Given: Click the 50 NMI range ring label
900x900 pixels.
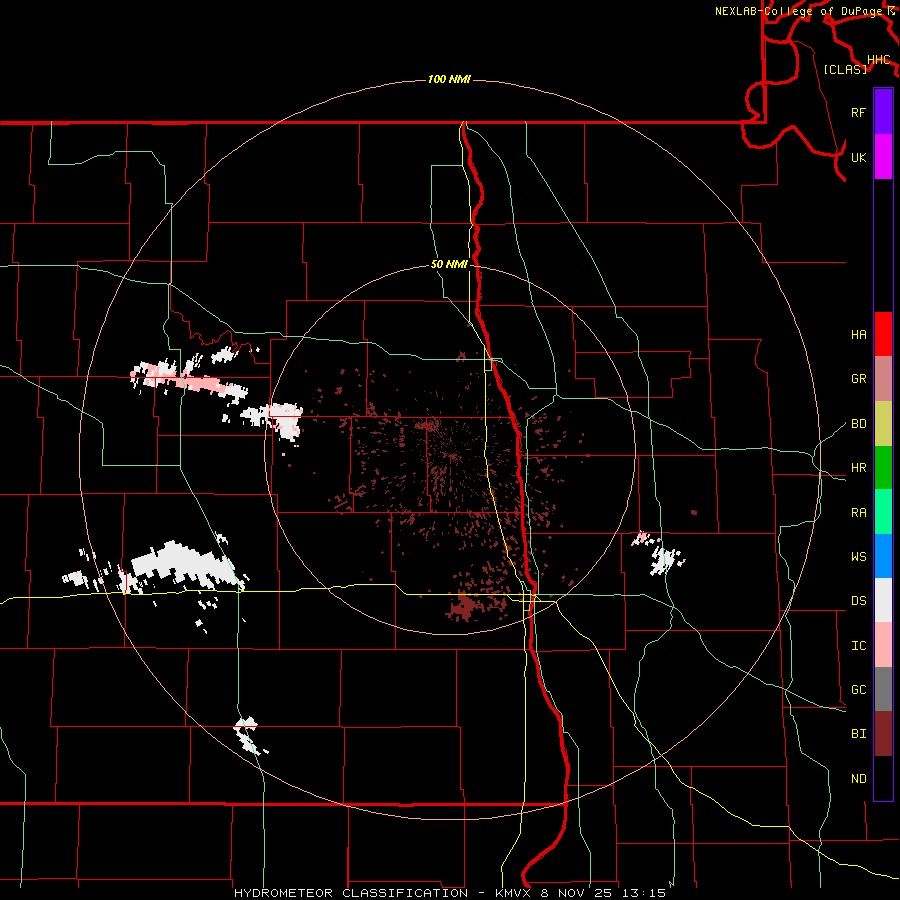Looking at the screenshot, I should pyautogui.click(x=449, y=265).
